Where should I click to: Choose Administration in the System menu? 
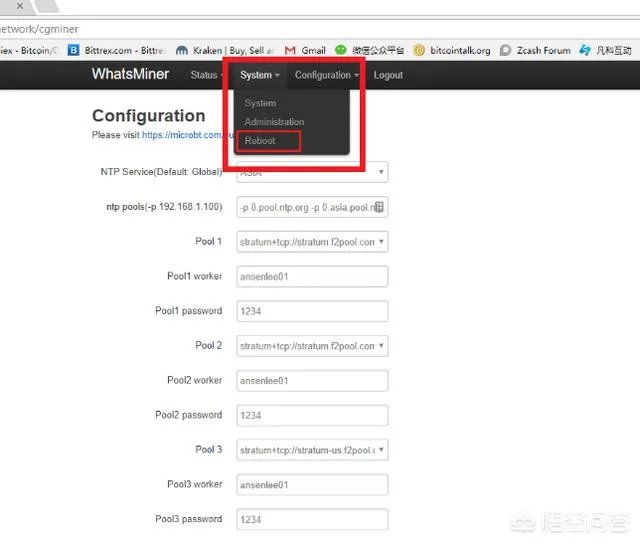(x=274, y=122)
